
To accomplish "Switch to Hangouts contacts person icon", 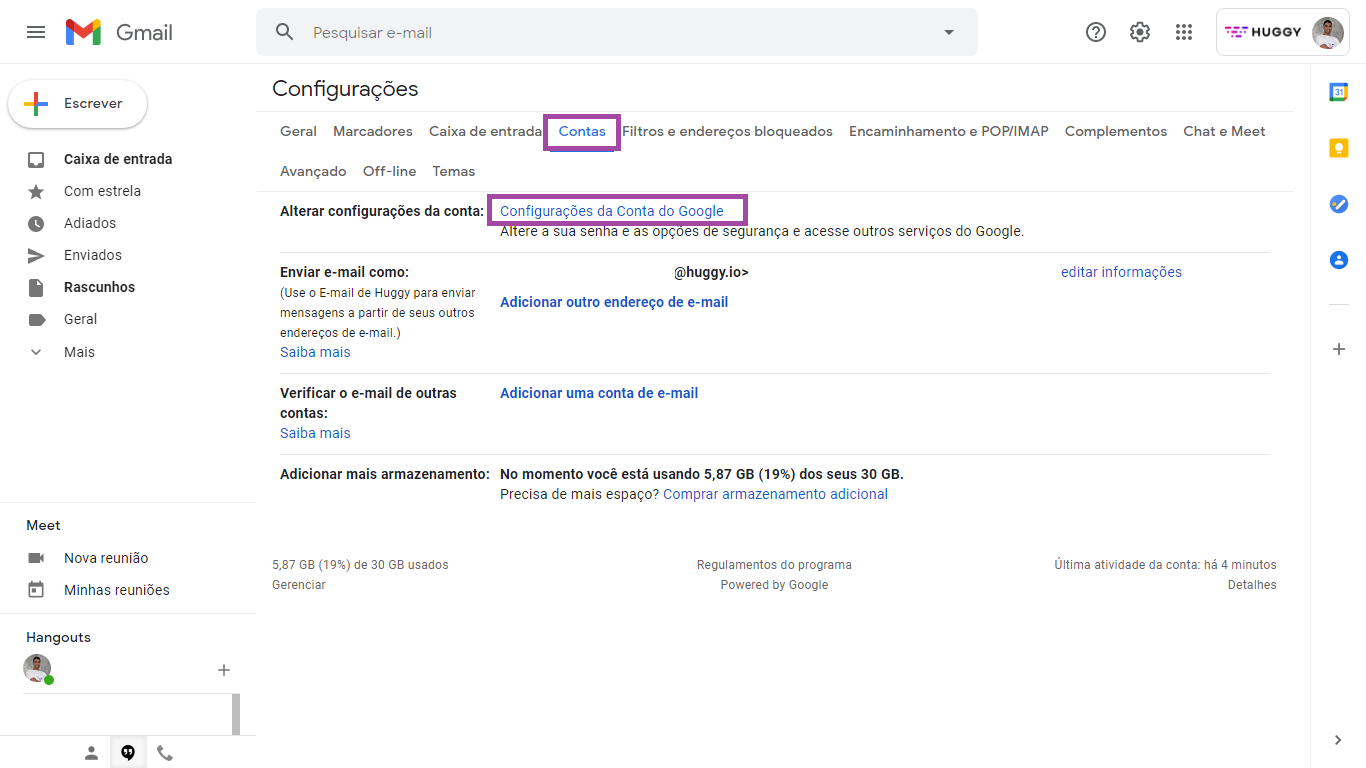I will [x=91, y=754].
